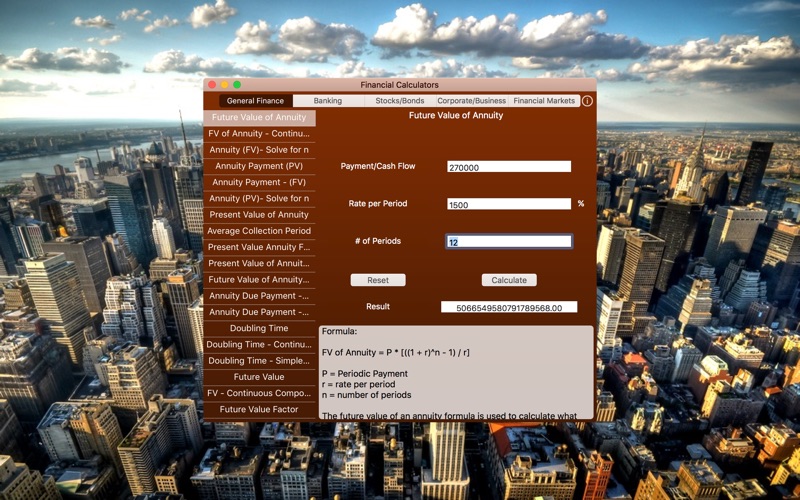Choose Doubling Time - Simple... item
The image size is (800, 500).
[259, 361]
